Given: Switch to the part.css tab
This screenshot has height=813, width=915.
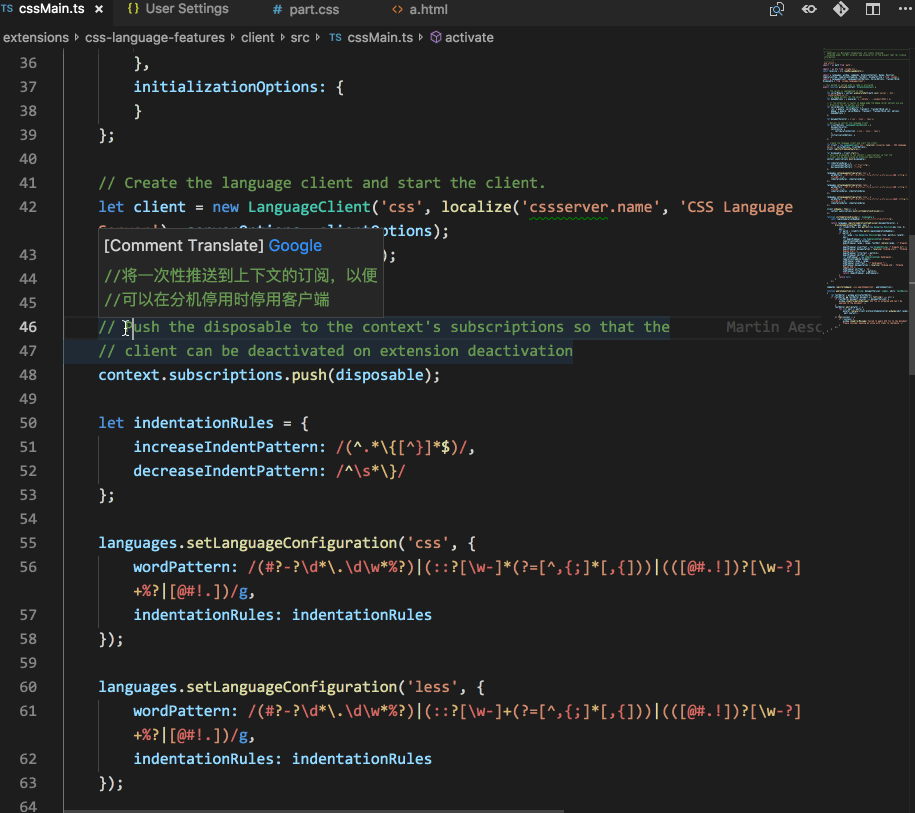Looking at the screenshot, I should 314,10.
